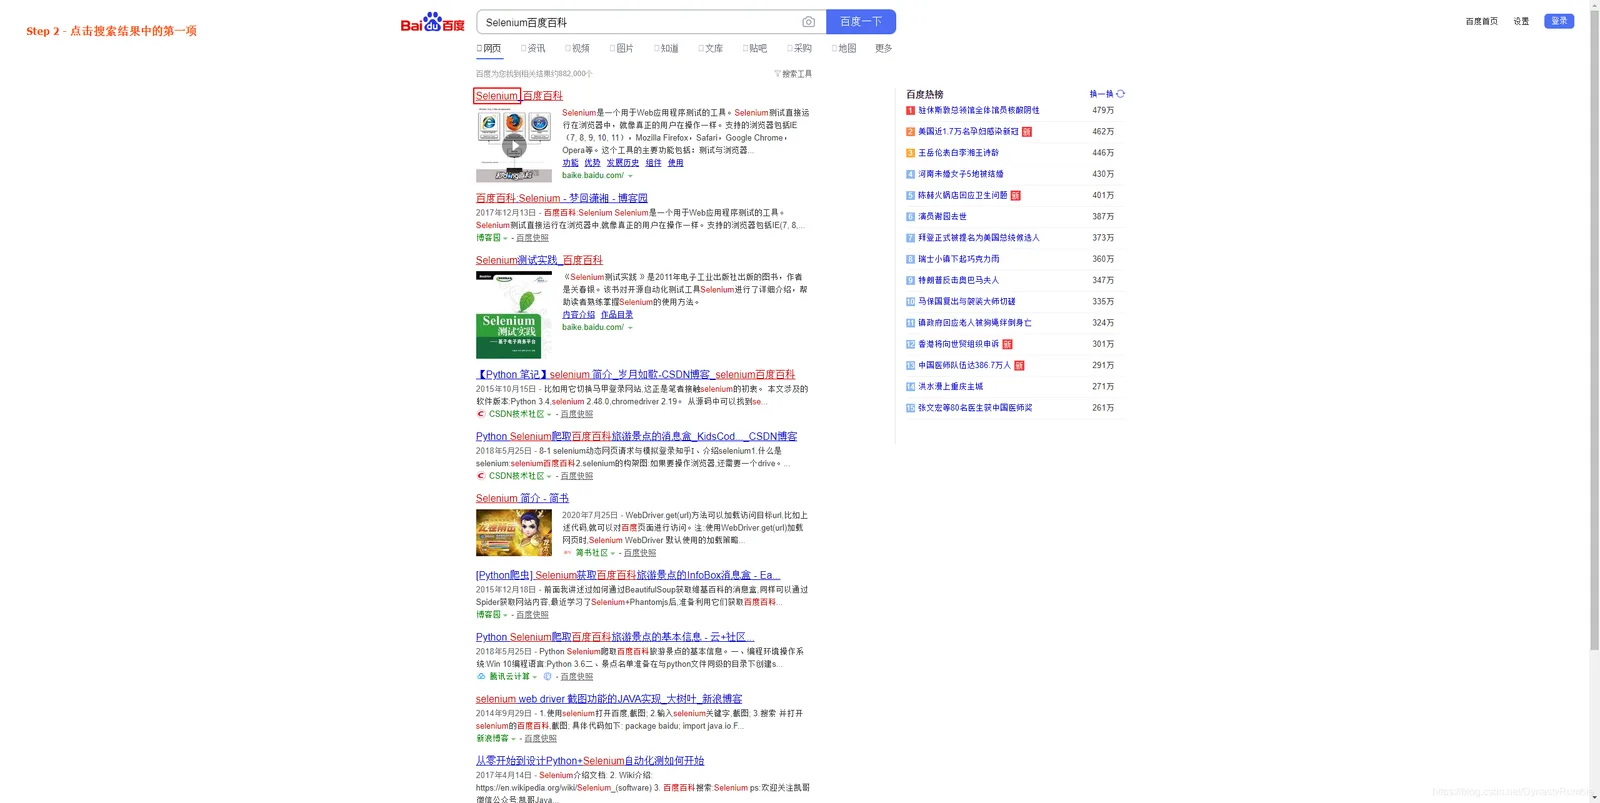1600x803 pixels.
Task: Click 腾讯云 cloud logo under 云+社区 result
Action: coord(481,677)
